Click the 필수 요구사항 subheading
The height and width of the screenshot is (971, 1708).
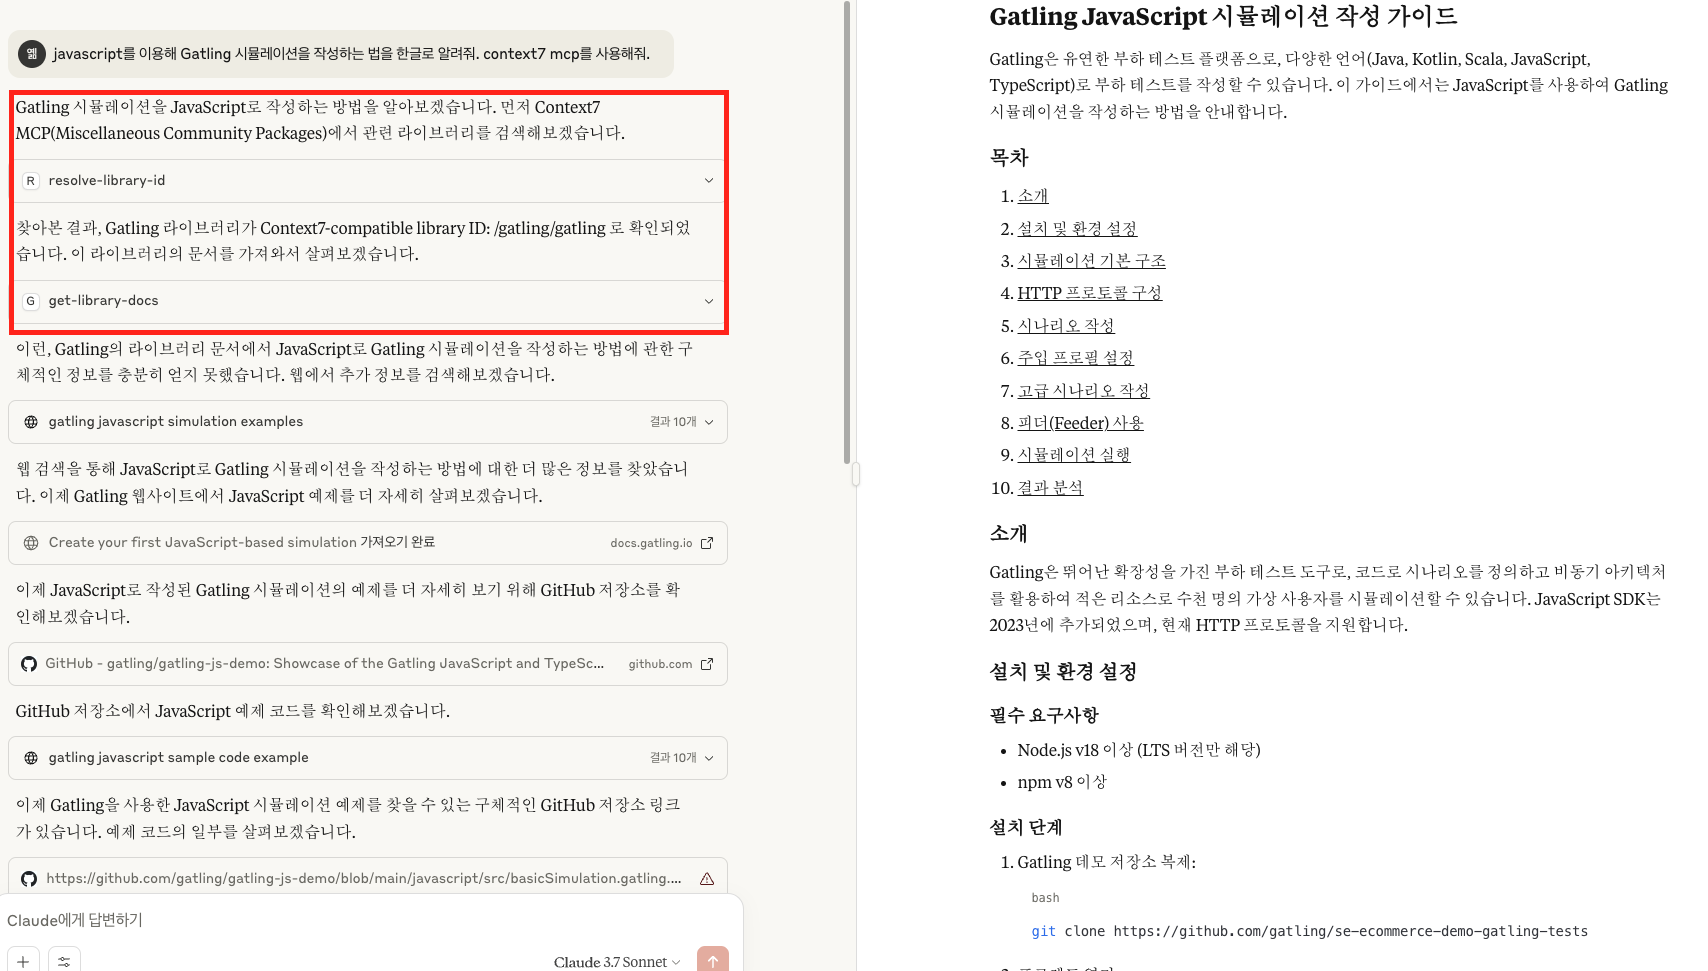click(x=1044, y=715)
